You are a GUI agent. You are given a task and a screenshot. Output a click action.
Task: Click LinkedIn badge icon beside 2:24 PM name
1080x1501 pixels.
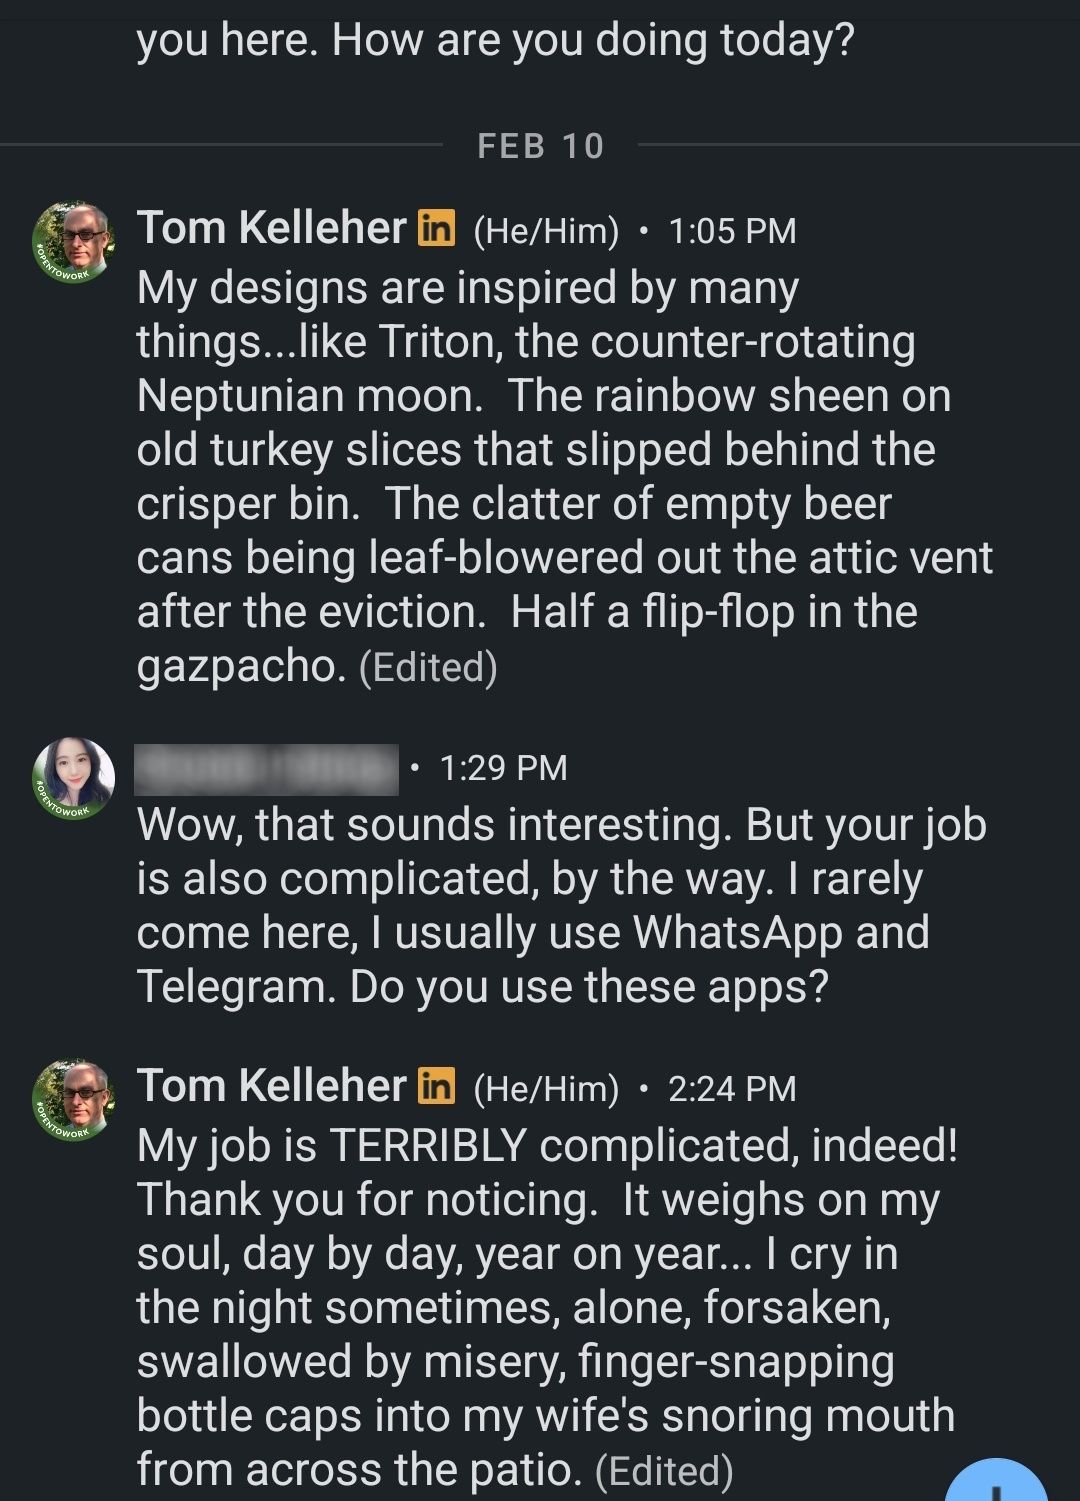coord(436,1086)
